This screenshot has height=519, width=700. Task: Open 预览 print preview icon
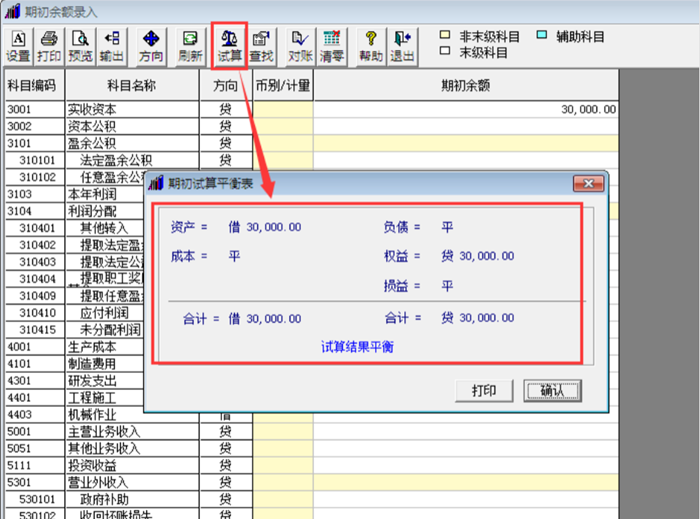80,46
